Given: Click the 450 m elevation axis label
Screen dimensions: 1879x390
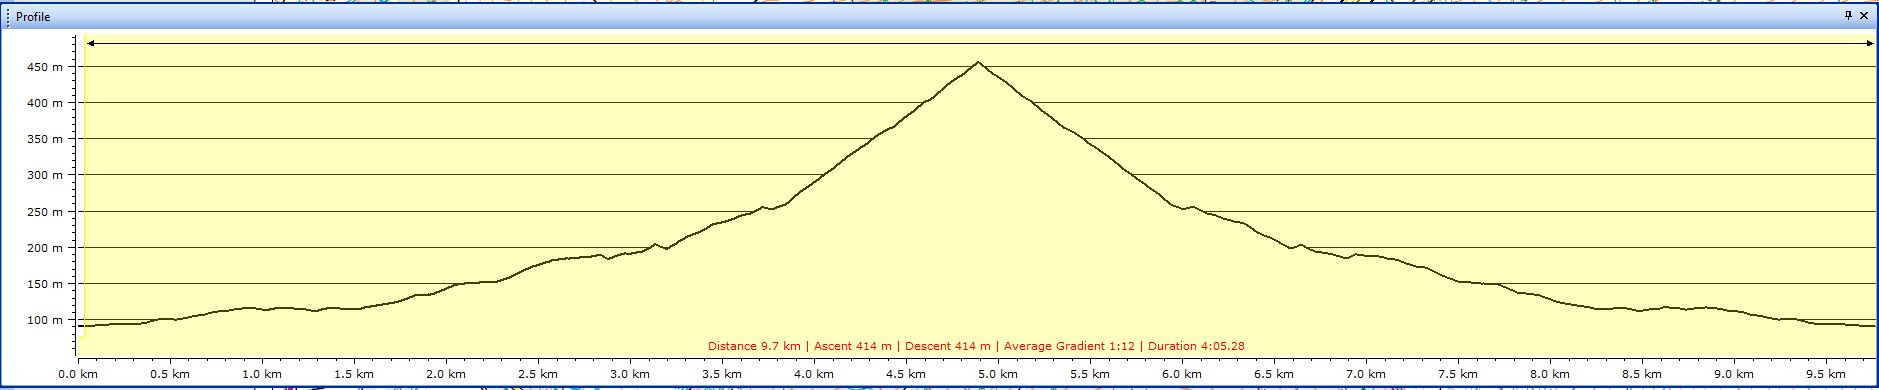Looking at the screenshot, I should click(44, 67).
